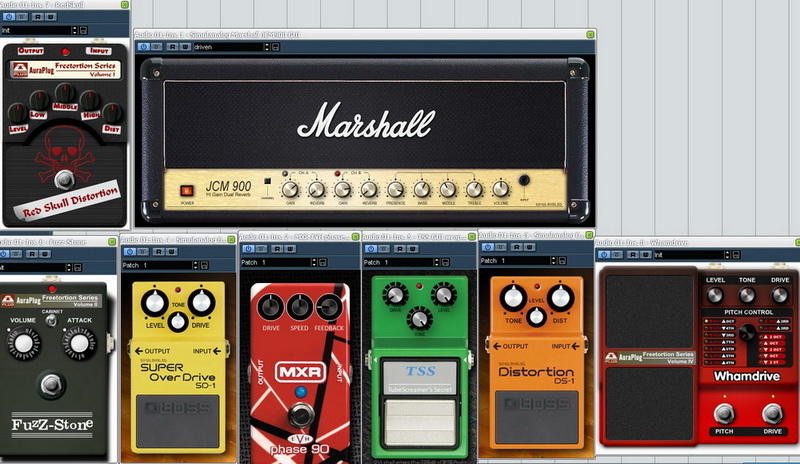Open the Red Skull 'Init' preset dropdown

[x=36, y=31]
